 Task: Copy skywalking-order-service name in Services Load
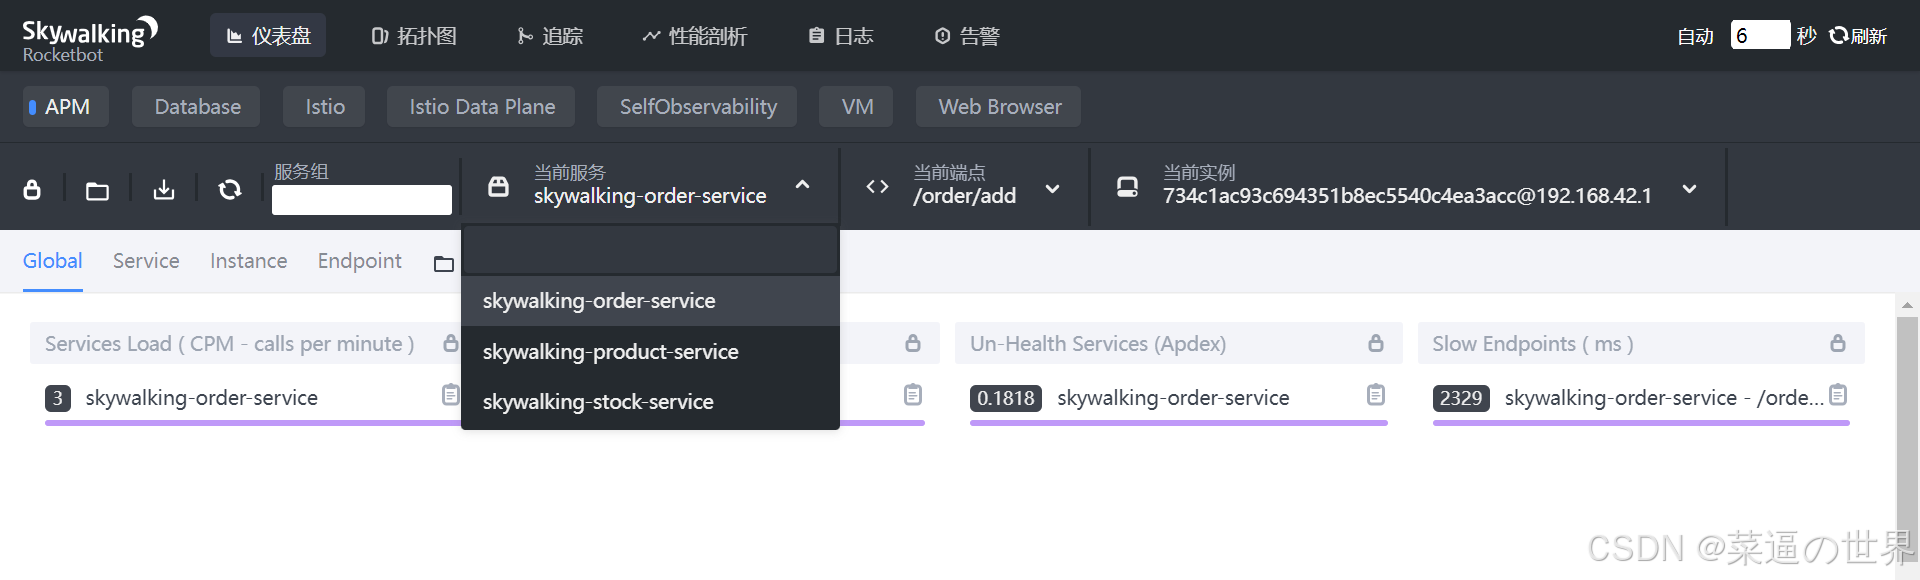click(x=451, y=395)
